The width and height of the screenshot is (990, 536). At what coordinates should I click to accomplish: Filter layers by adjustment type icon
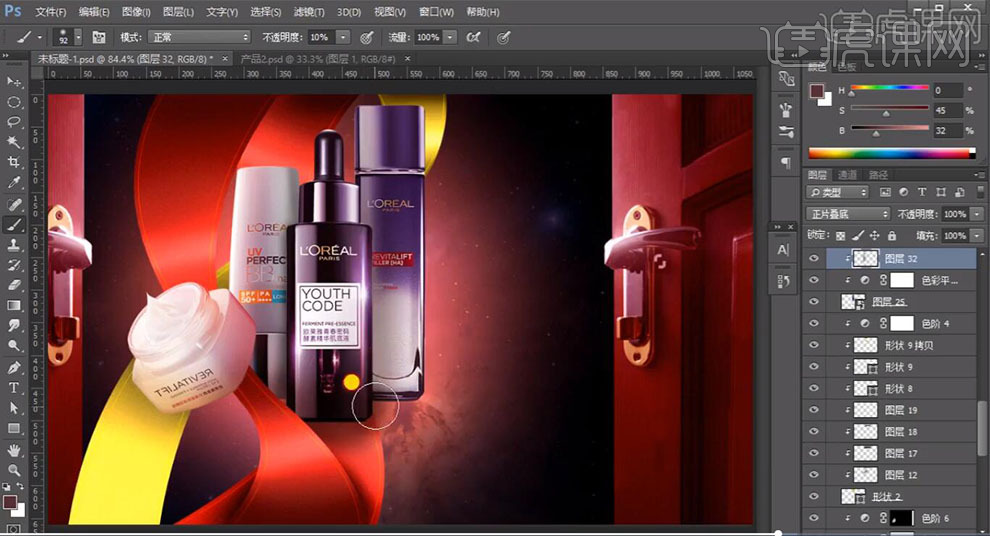coord(904,192)
